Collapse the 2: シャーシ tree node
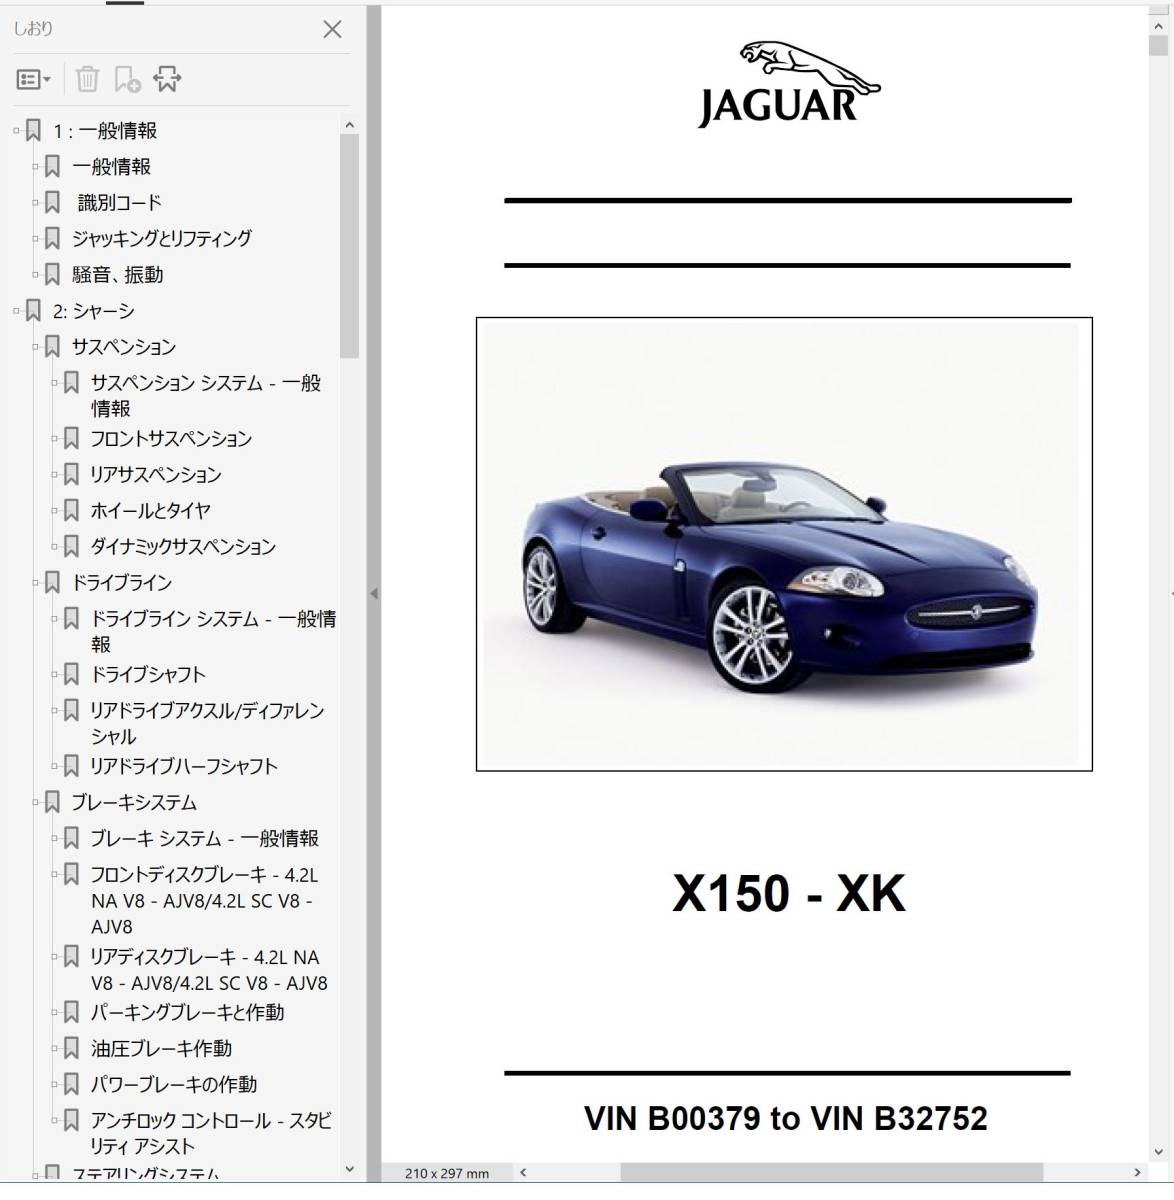The image size is (1174, 1200). point(16,311)
